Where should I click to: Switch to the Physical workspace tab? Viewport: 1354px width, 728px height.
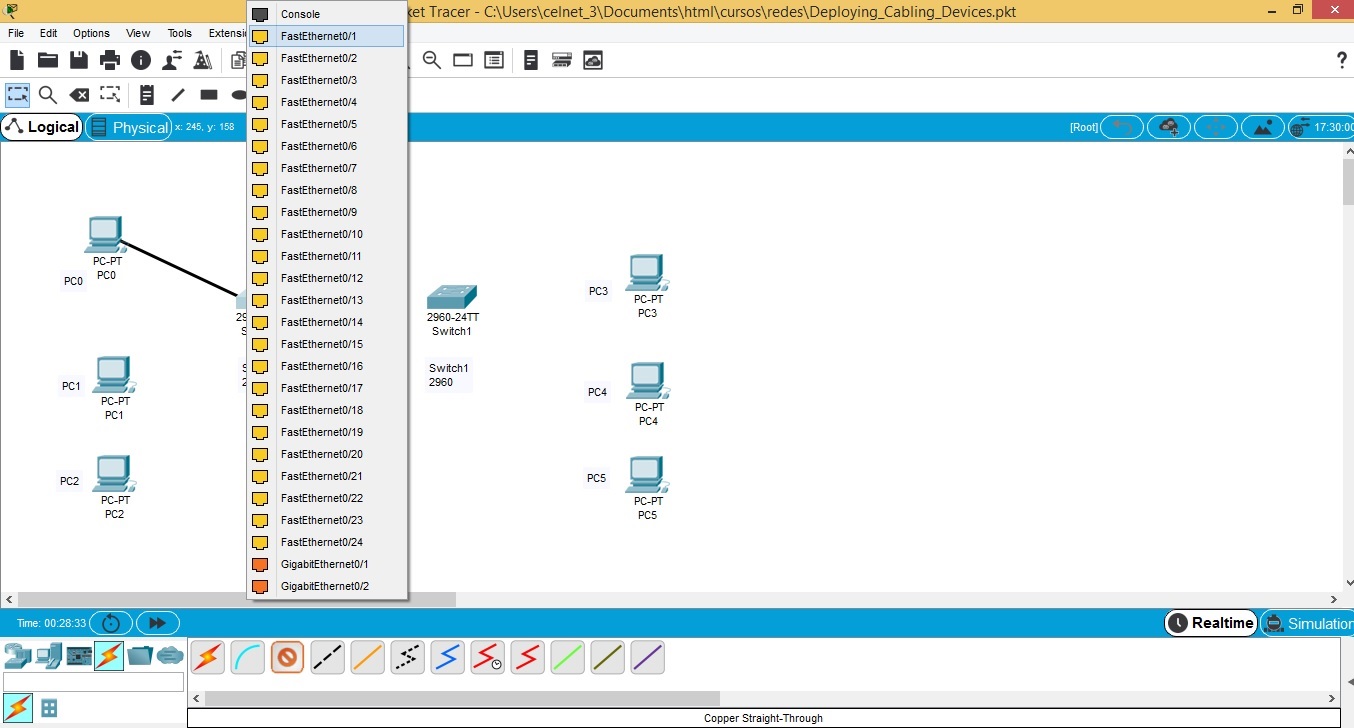click(x=129, y=127)
